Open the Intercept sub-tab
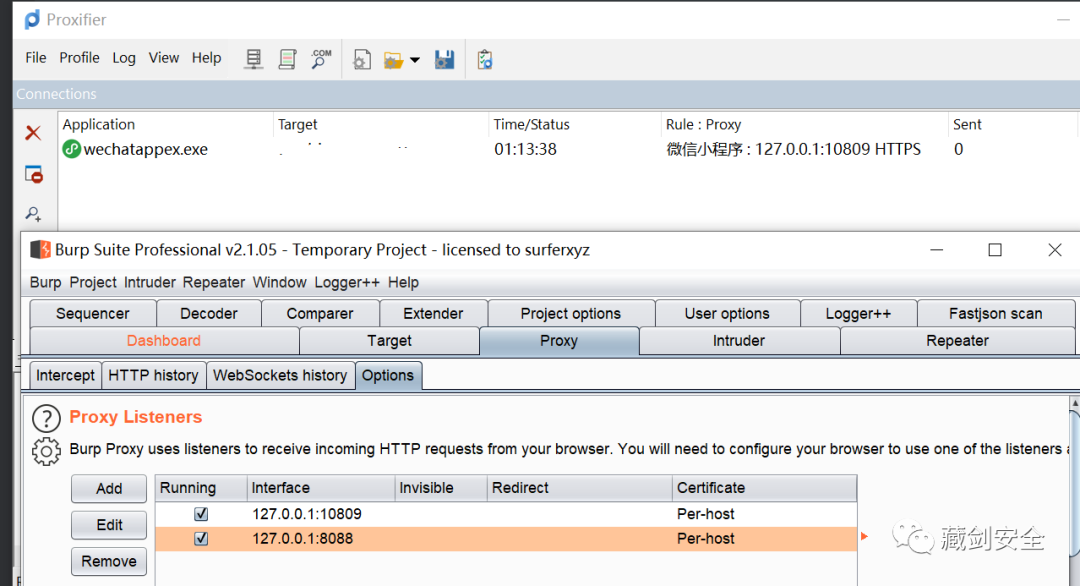Image resolution: width=1080 pixels, height=586 pixels. (x=65, y=375)
